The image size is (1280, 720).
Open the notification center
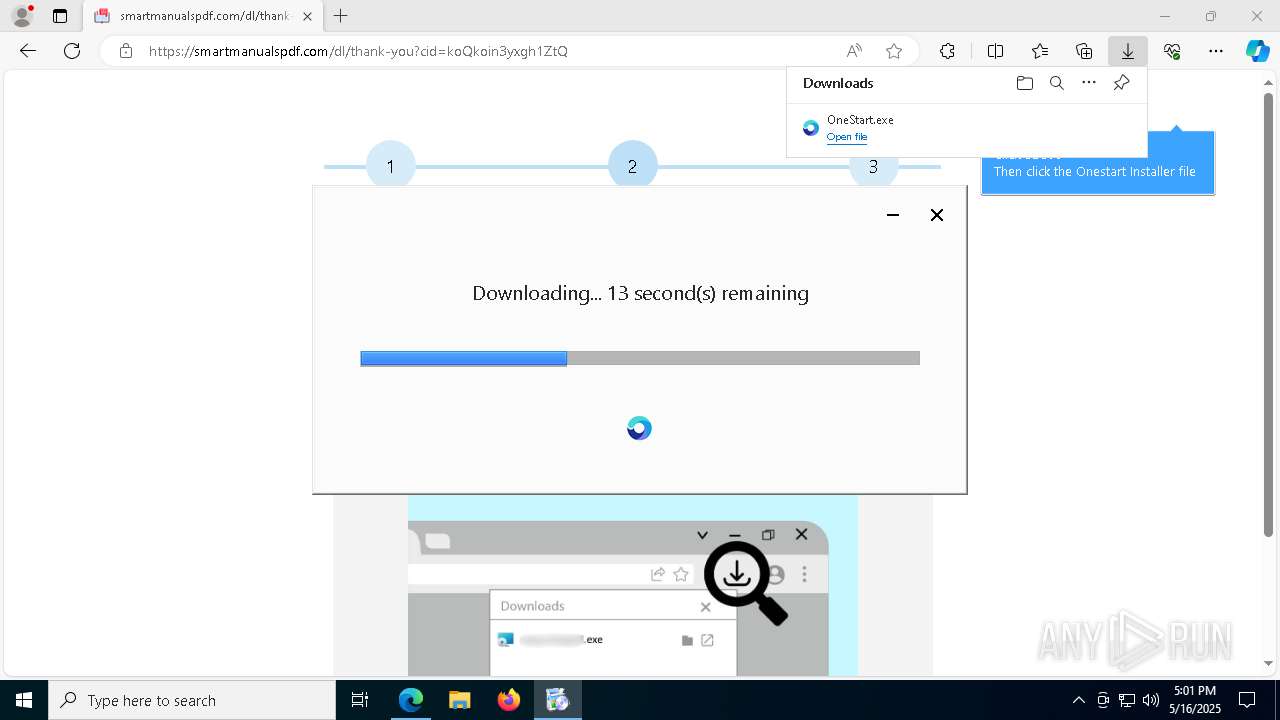pos(1247,700)
